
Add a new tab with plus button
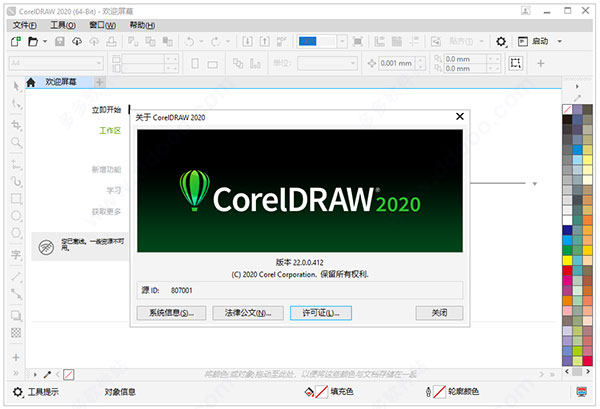(99, 82)
